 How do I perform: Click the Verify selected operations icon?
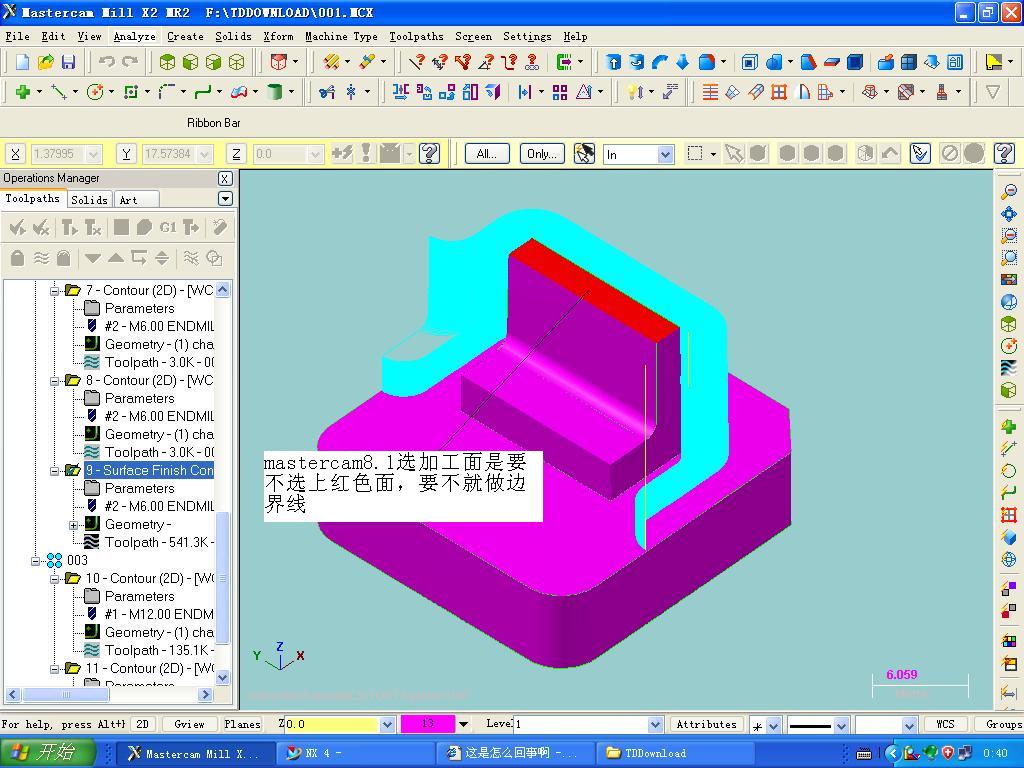point(144,227)
